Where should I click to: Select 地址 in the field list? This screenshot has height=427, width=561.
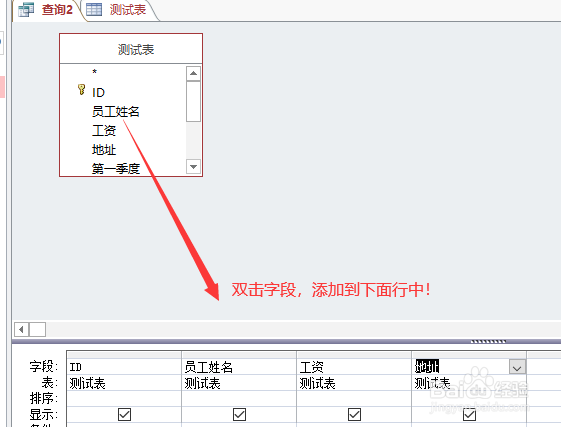(104, 150)
